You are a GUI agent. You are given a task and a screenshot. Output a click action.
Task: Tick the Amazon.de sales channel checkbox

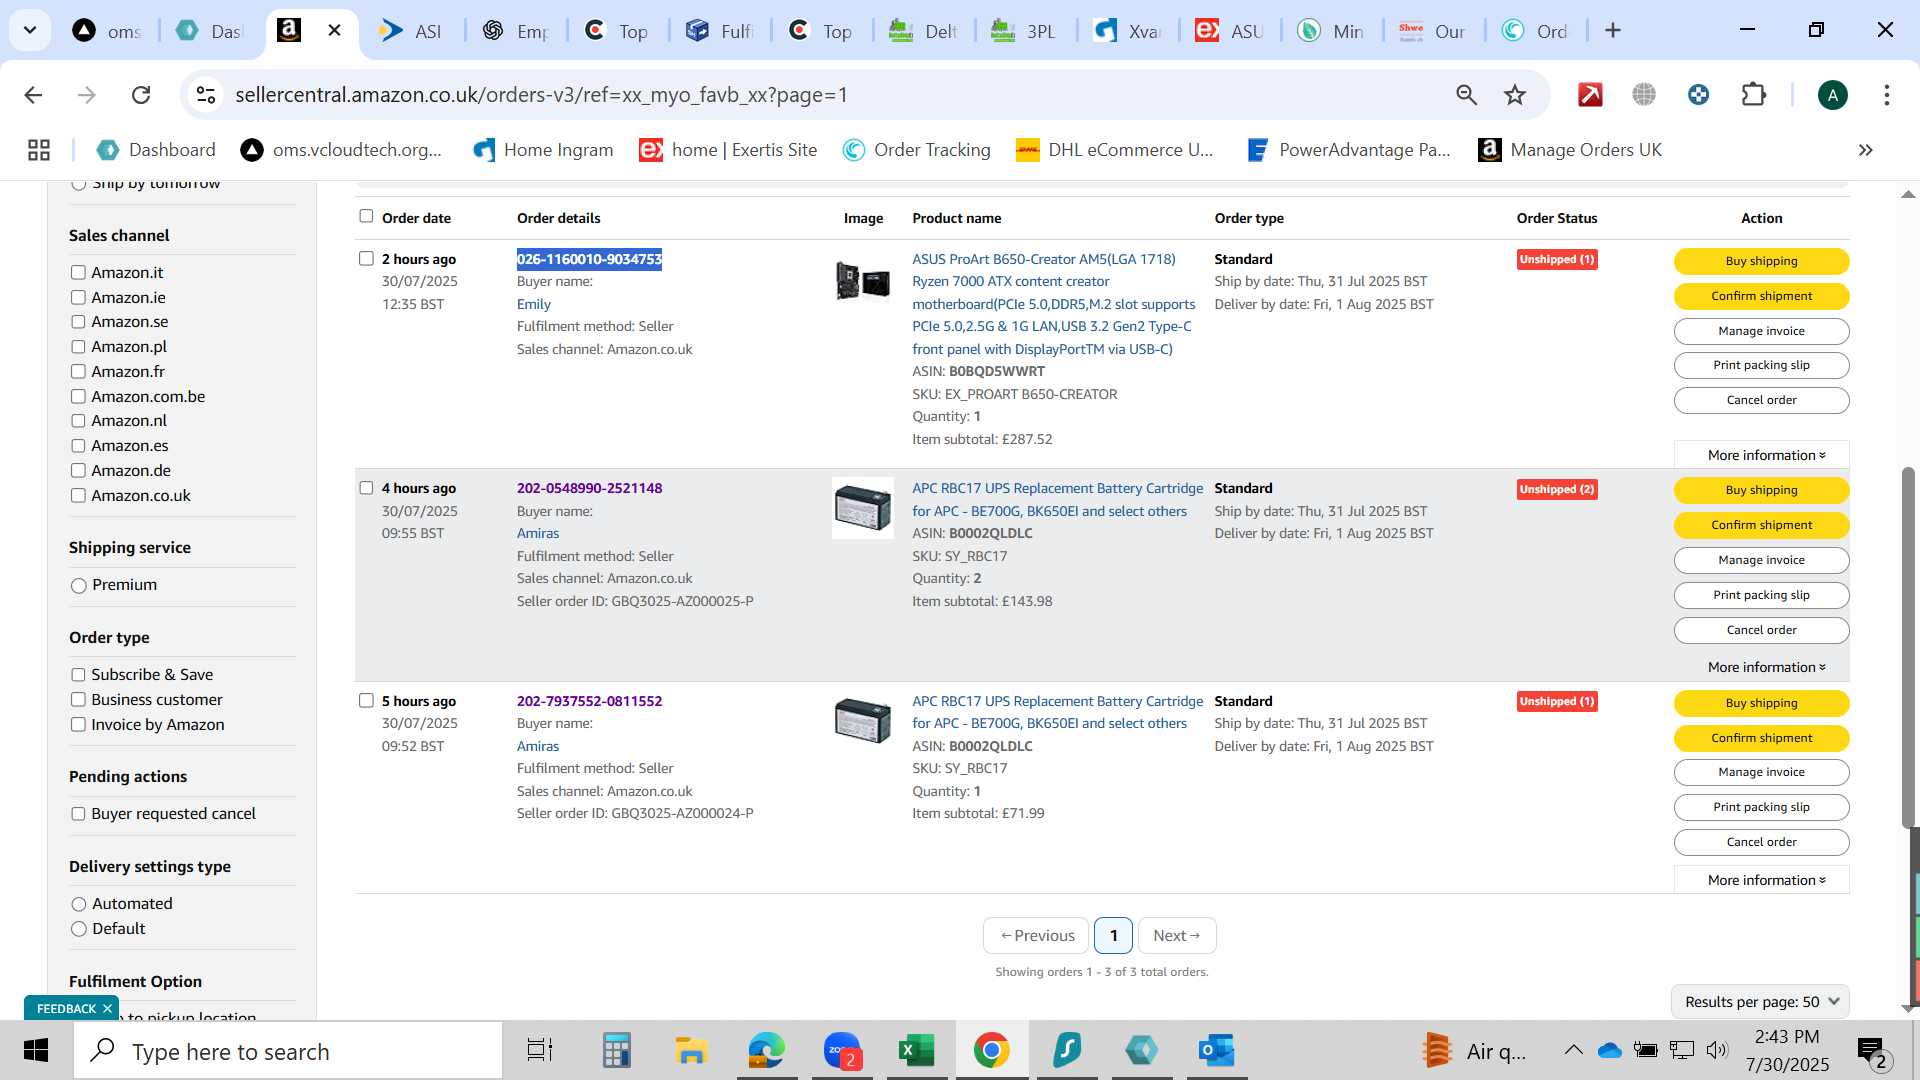pos(78,470)
